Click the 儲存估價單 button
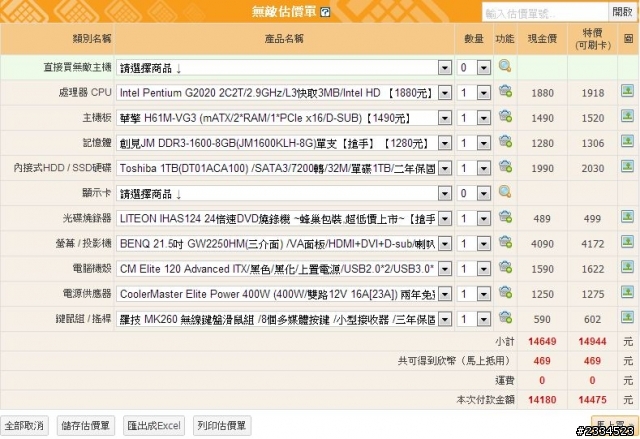Viewport: 640px width, 439px height. 86,426
